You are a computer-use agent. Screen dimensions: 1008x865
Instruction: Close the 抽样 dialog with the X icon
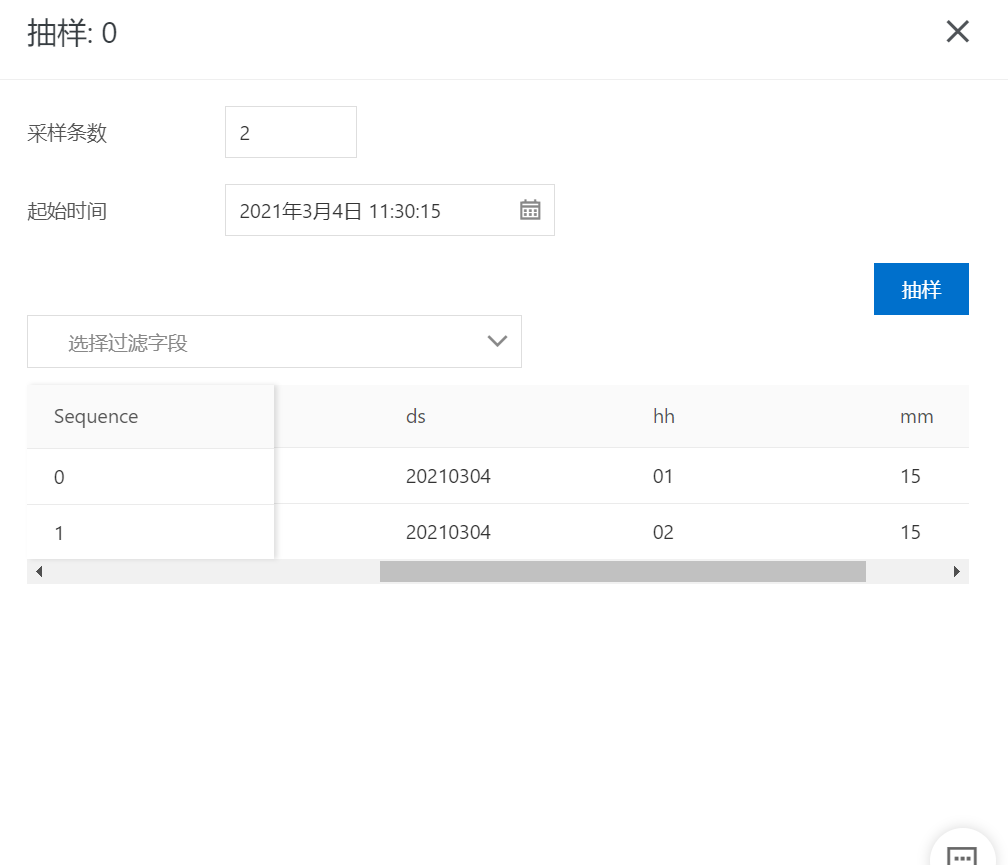[x=957, y=31]
